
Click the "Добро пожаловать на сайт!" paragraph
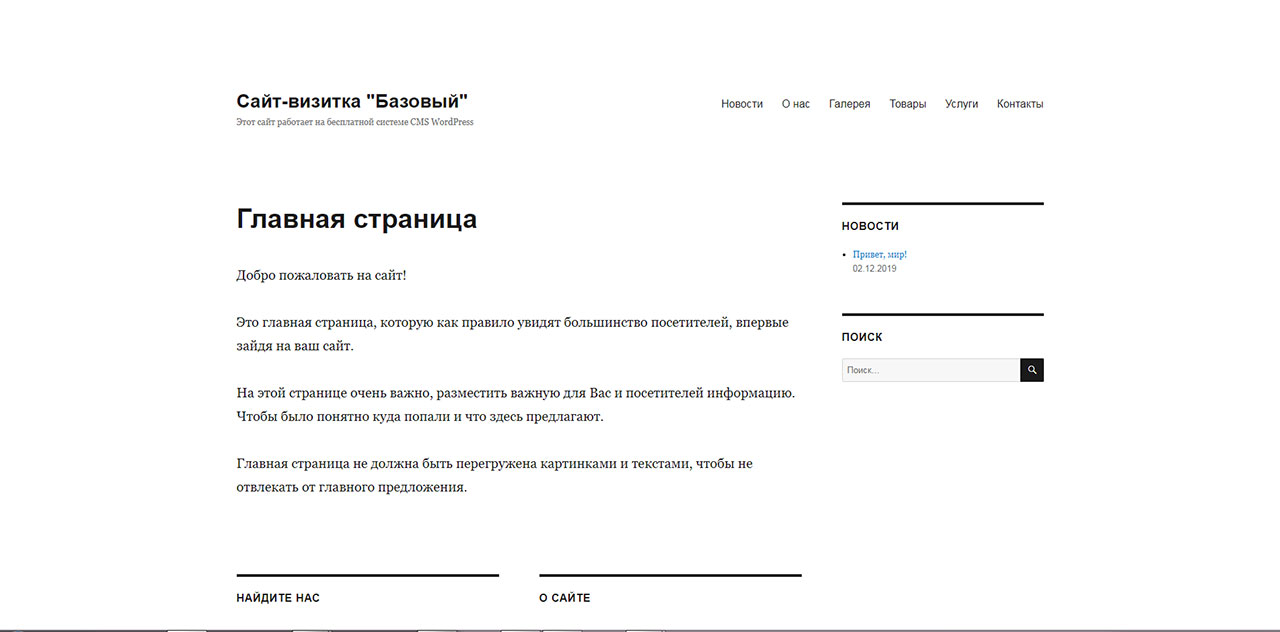[321, 275]
